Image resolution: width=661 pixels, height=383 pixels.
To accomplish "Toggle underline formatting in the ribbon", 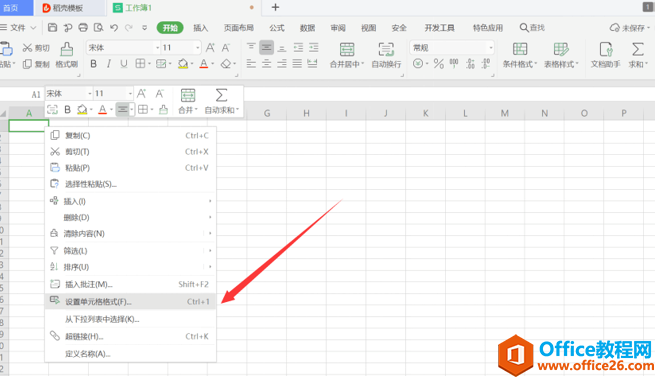I will pyautogui.click(x=124, y=64).
